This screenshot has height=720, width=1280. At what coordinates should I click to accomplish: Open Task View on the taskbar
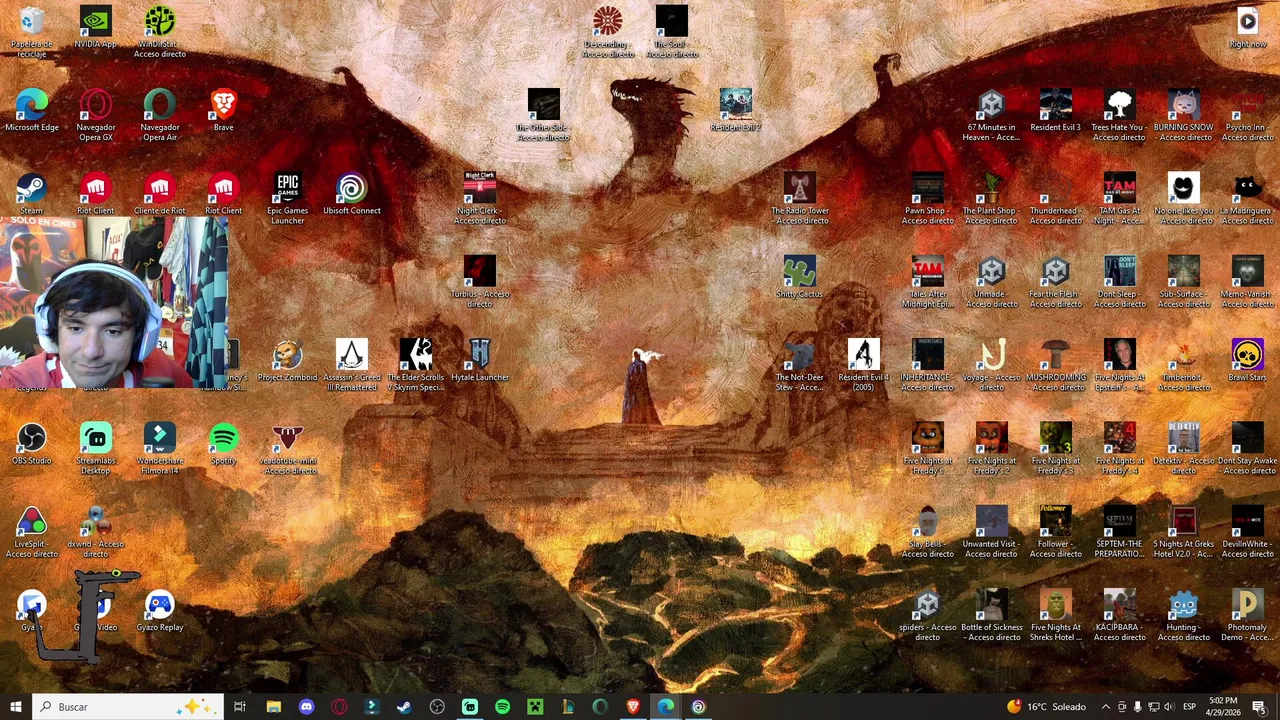240,707
